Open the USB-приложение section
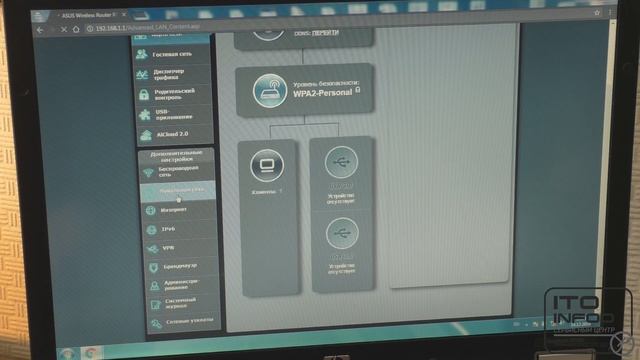 click(x=175, y=115)
